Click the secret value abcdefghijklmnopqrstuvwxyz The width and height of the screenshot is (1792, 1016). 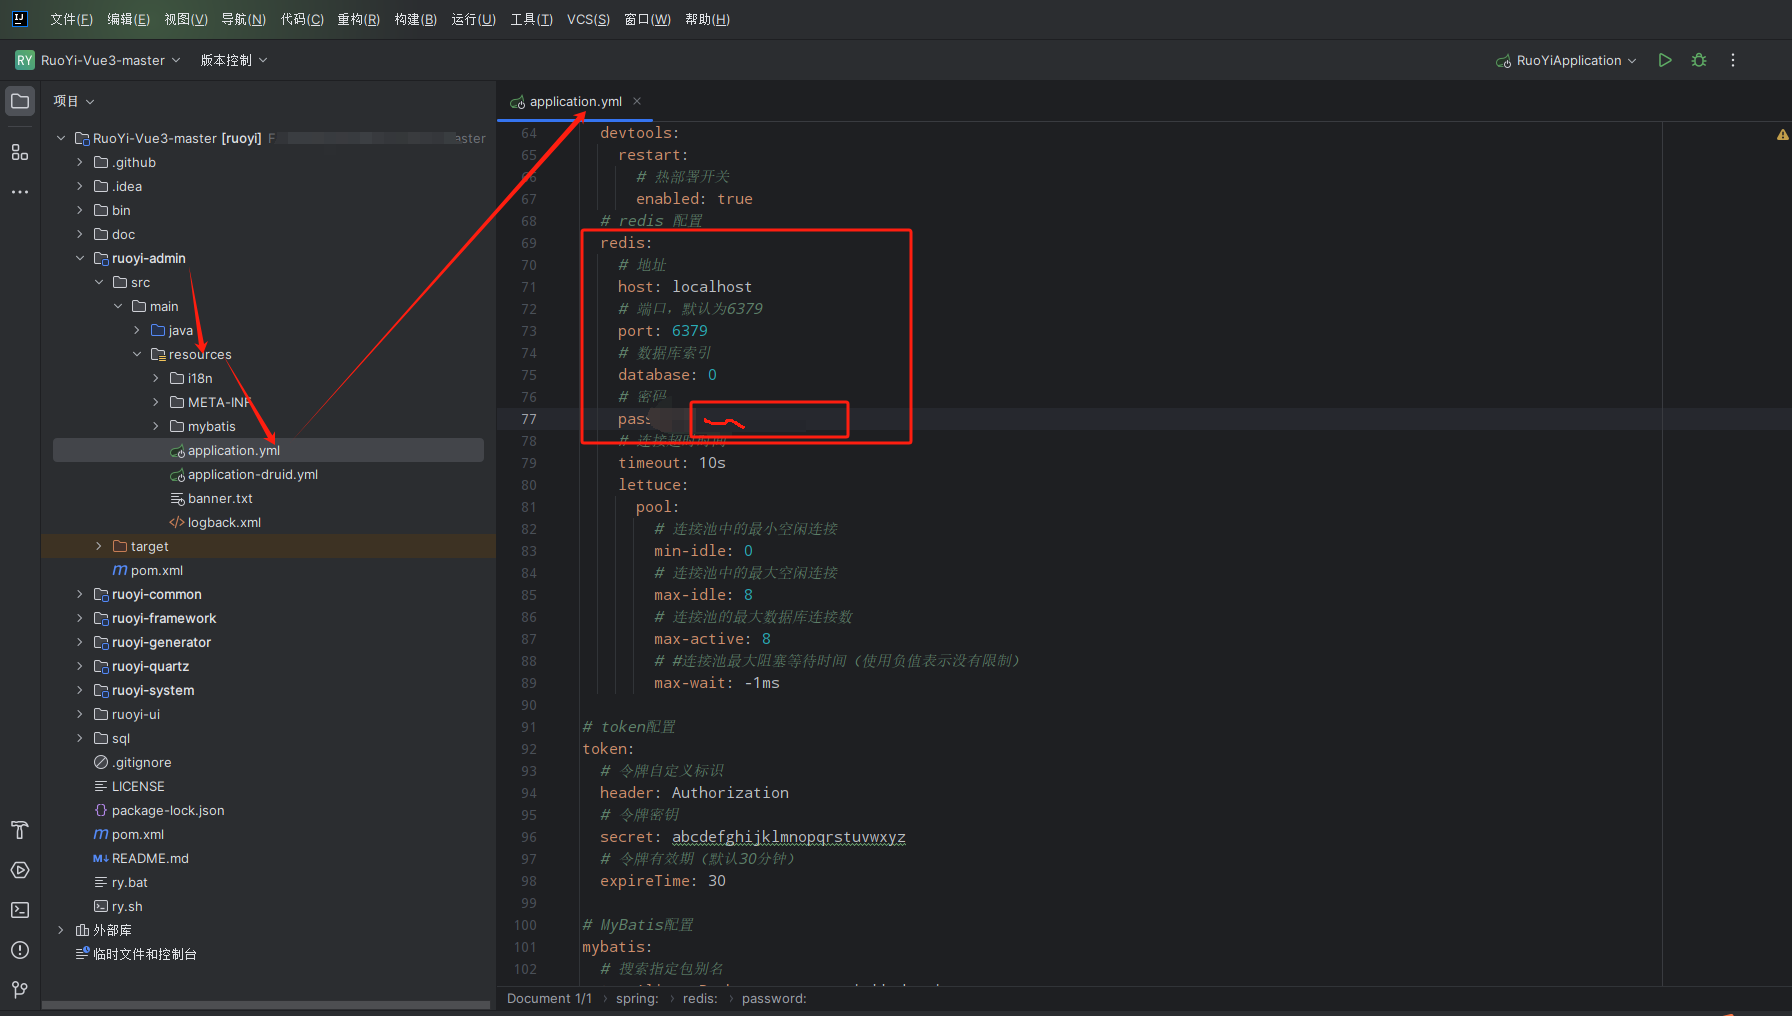(788, 837)
